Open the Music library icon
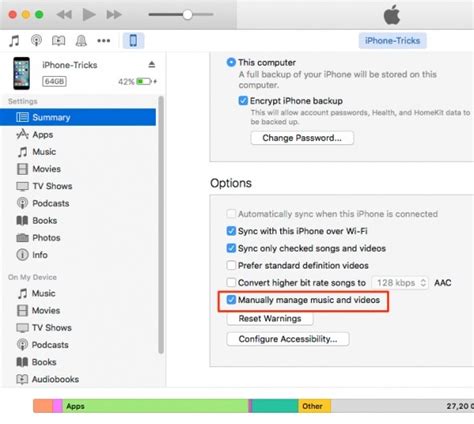The height and width of the screenshot is (424, 474). point(14,41)
